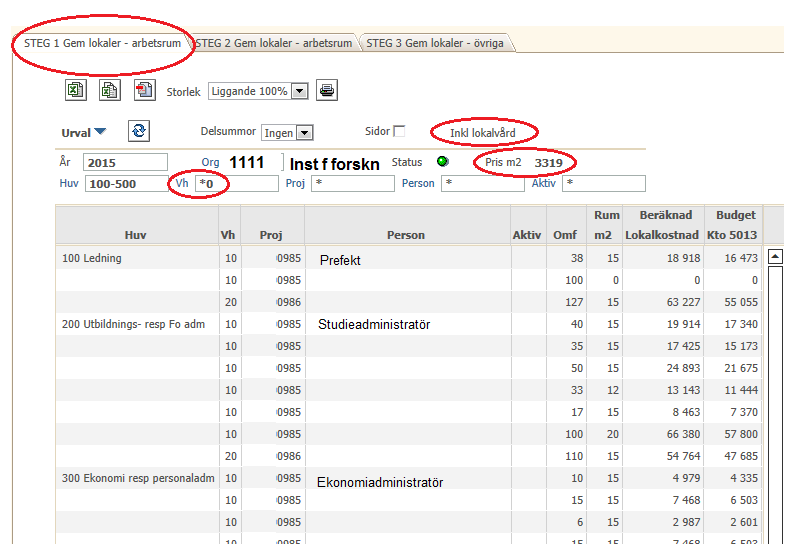
Task: Select the 300 Ekonomi resp personaladm row
Action: pyautogui.click(x=138, y=478)
